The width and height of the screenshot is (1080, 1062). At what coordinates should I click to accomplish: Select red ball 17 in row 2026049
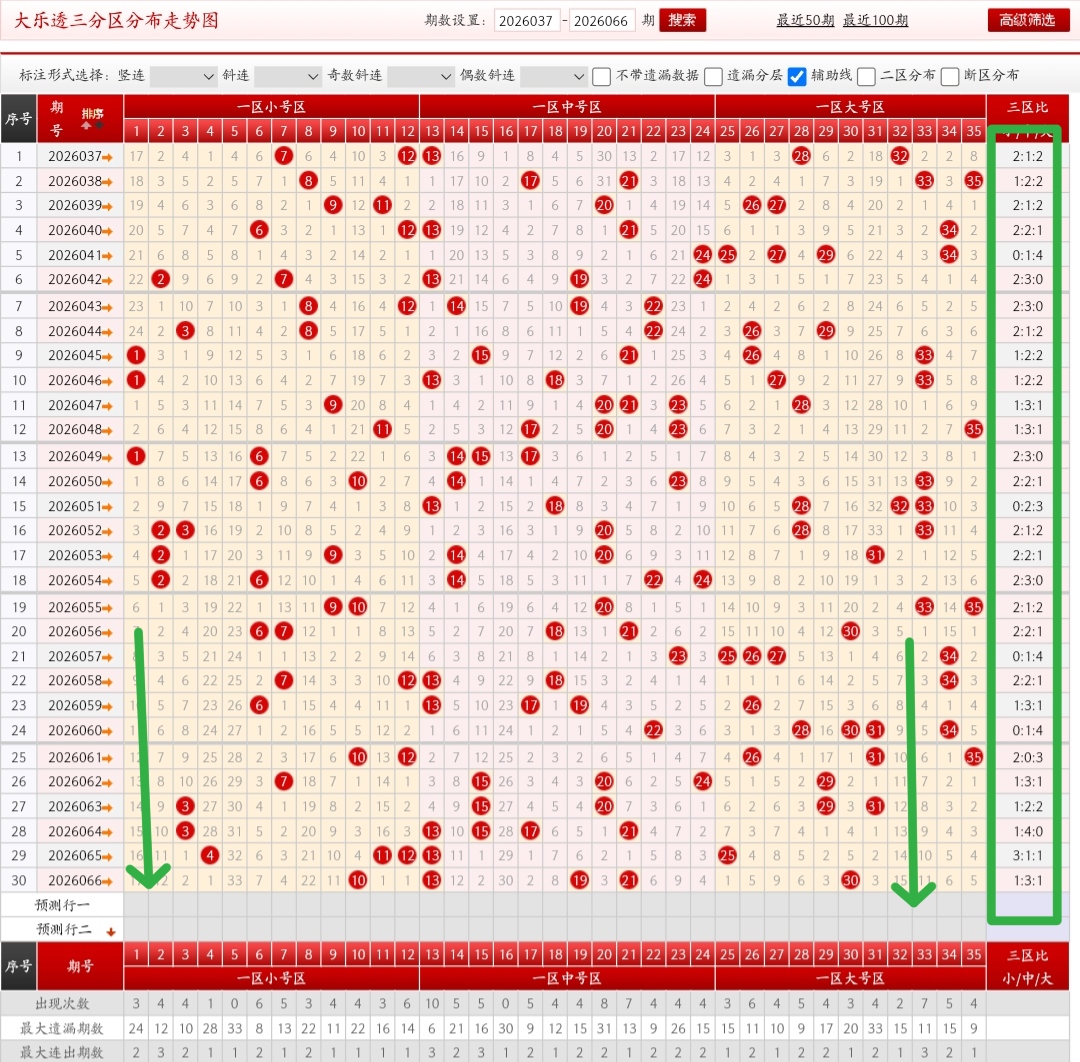click(x=530, y=456)
